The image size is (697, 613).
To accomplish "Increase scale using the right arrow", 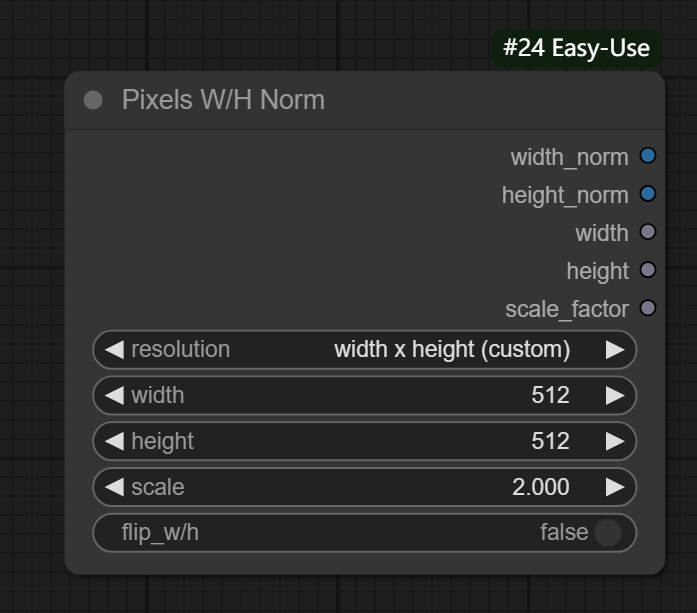I will tap(615, 487).
